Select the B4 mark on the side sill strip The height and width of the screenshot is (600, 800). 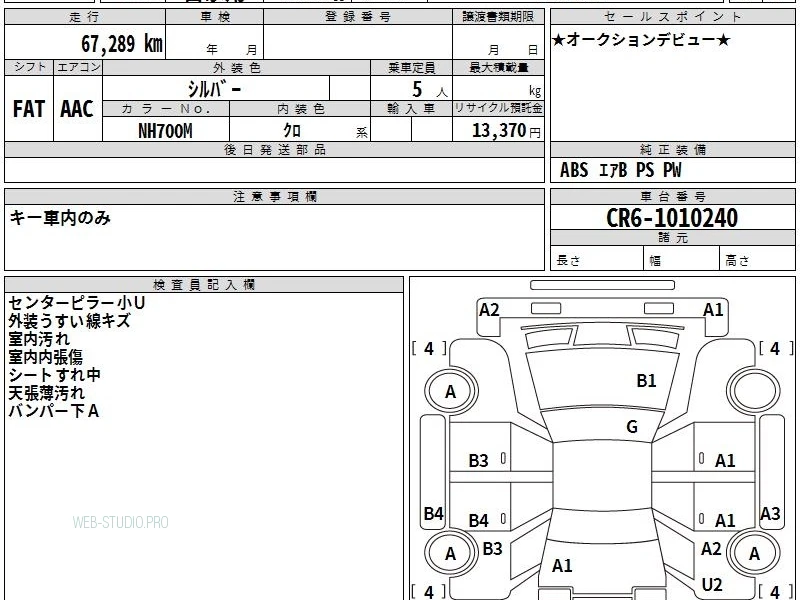(x=433, y=513)
